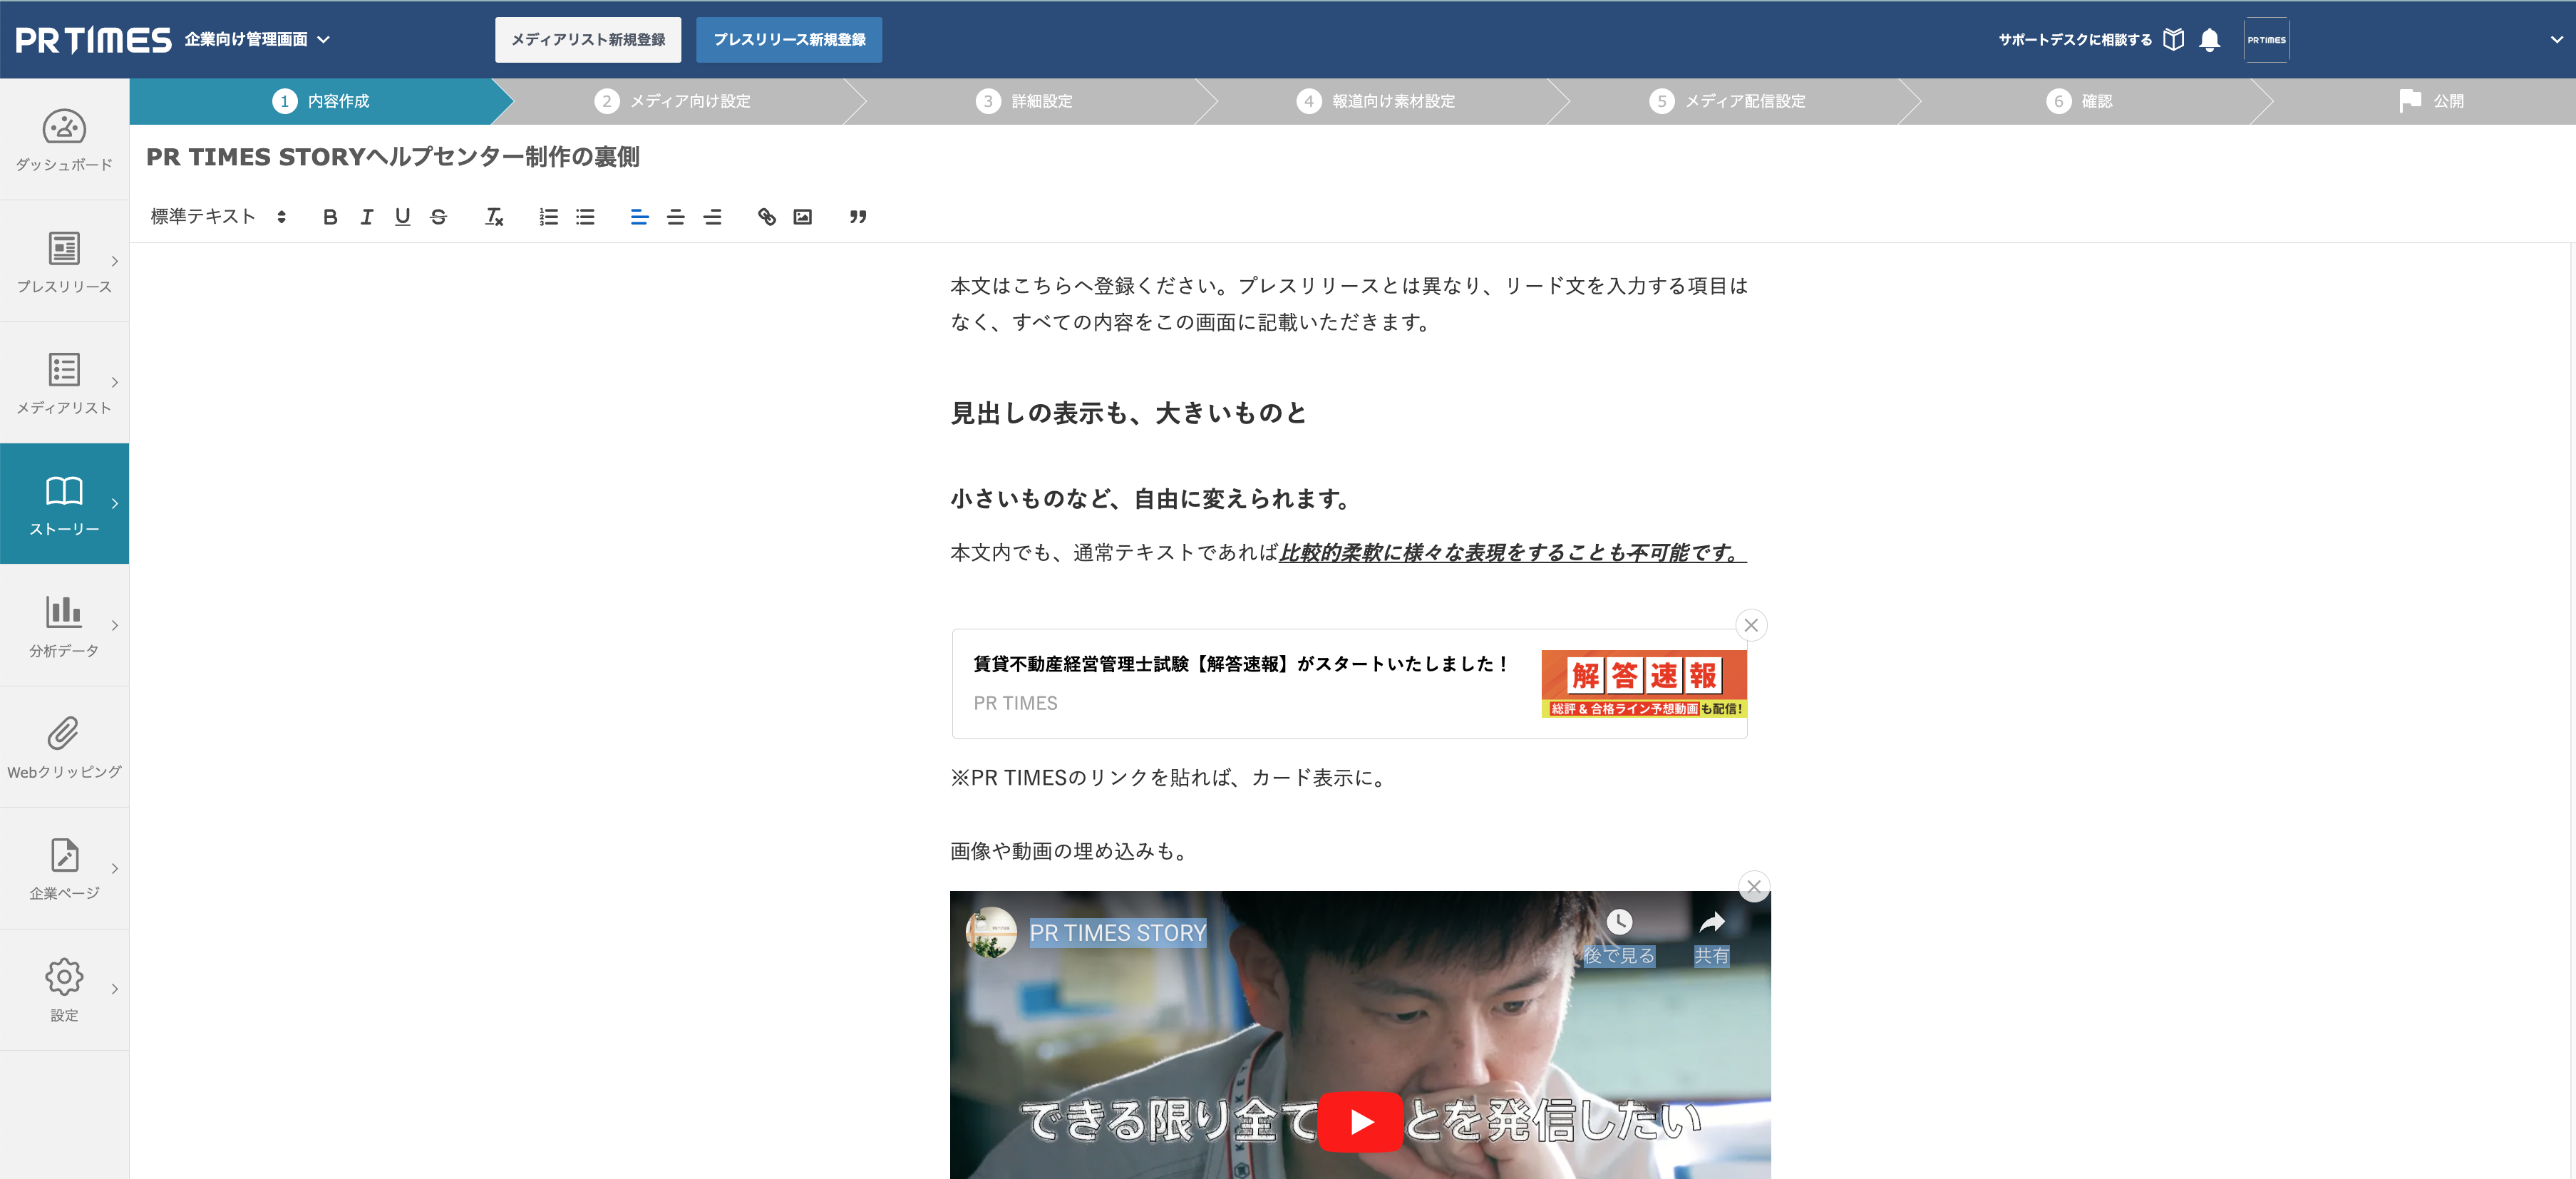Click the underlined italic bold sentence
Image resolution: width=2576 pixels, height=1179 pixels.
pyautogui.click(x=1513, y=553)
